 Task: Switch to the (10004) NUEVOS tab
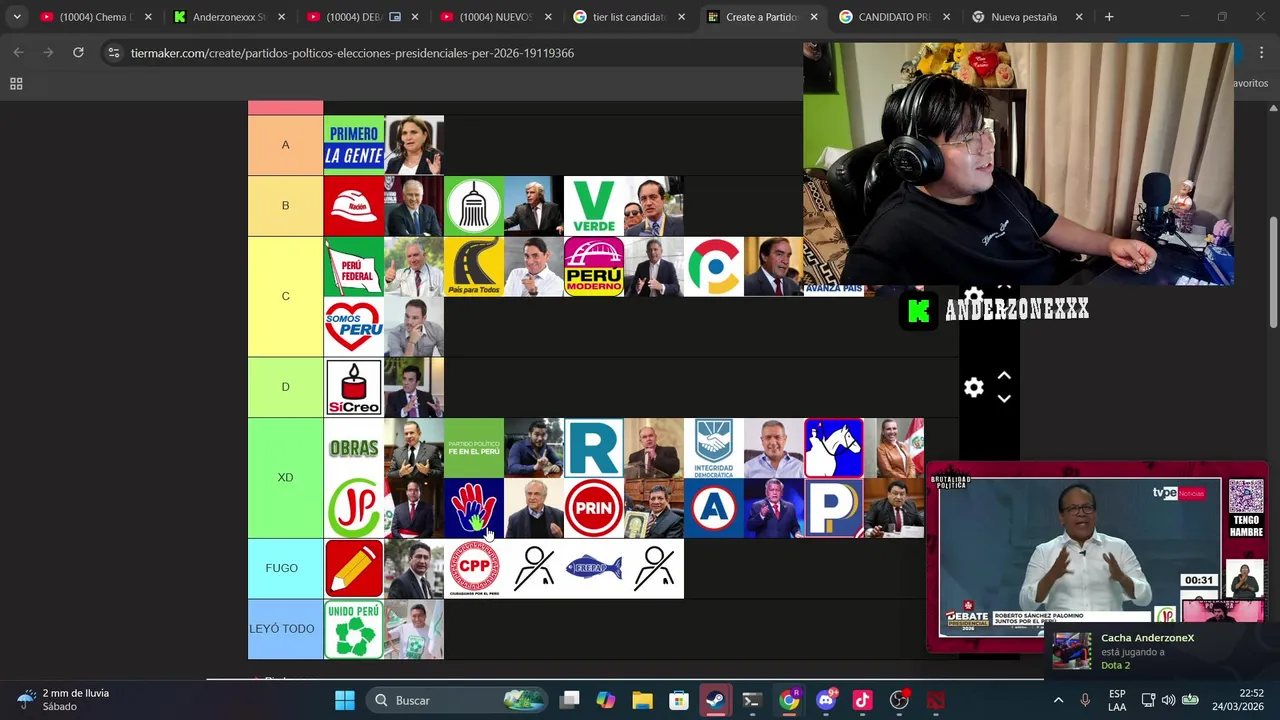click(x=495, y=17)
